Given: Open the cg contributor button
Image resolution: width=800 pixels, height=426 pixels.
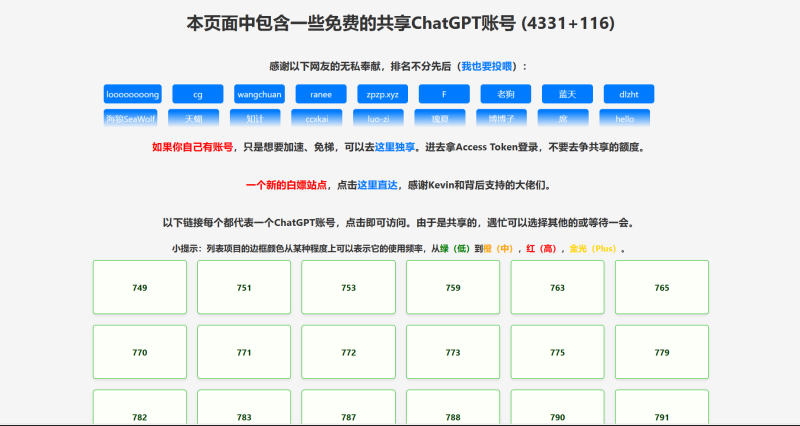Looking at the screenshot, I should [x=198, y=94].
